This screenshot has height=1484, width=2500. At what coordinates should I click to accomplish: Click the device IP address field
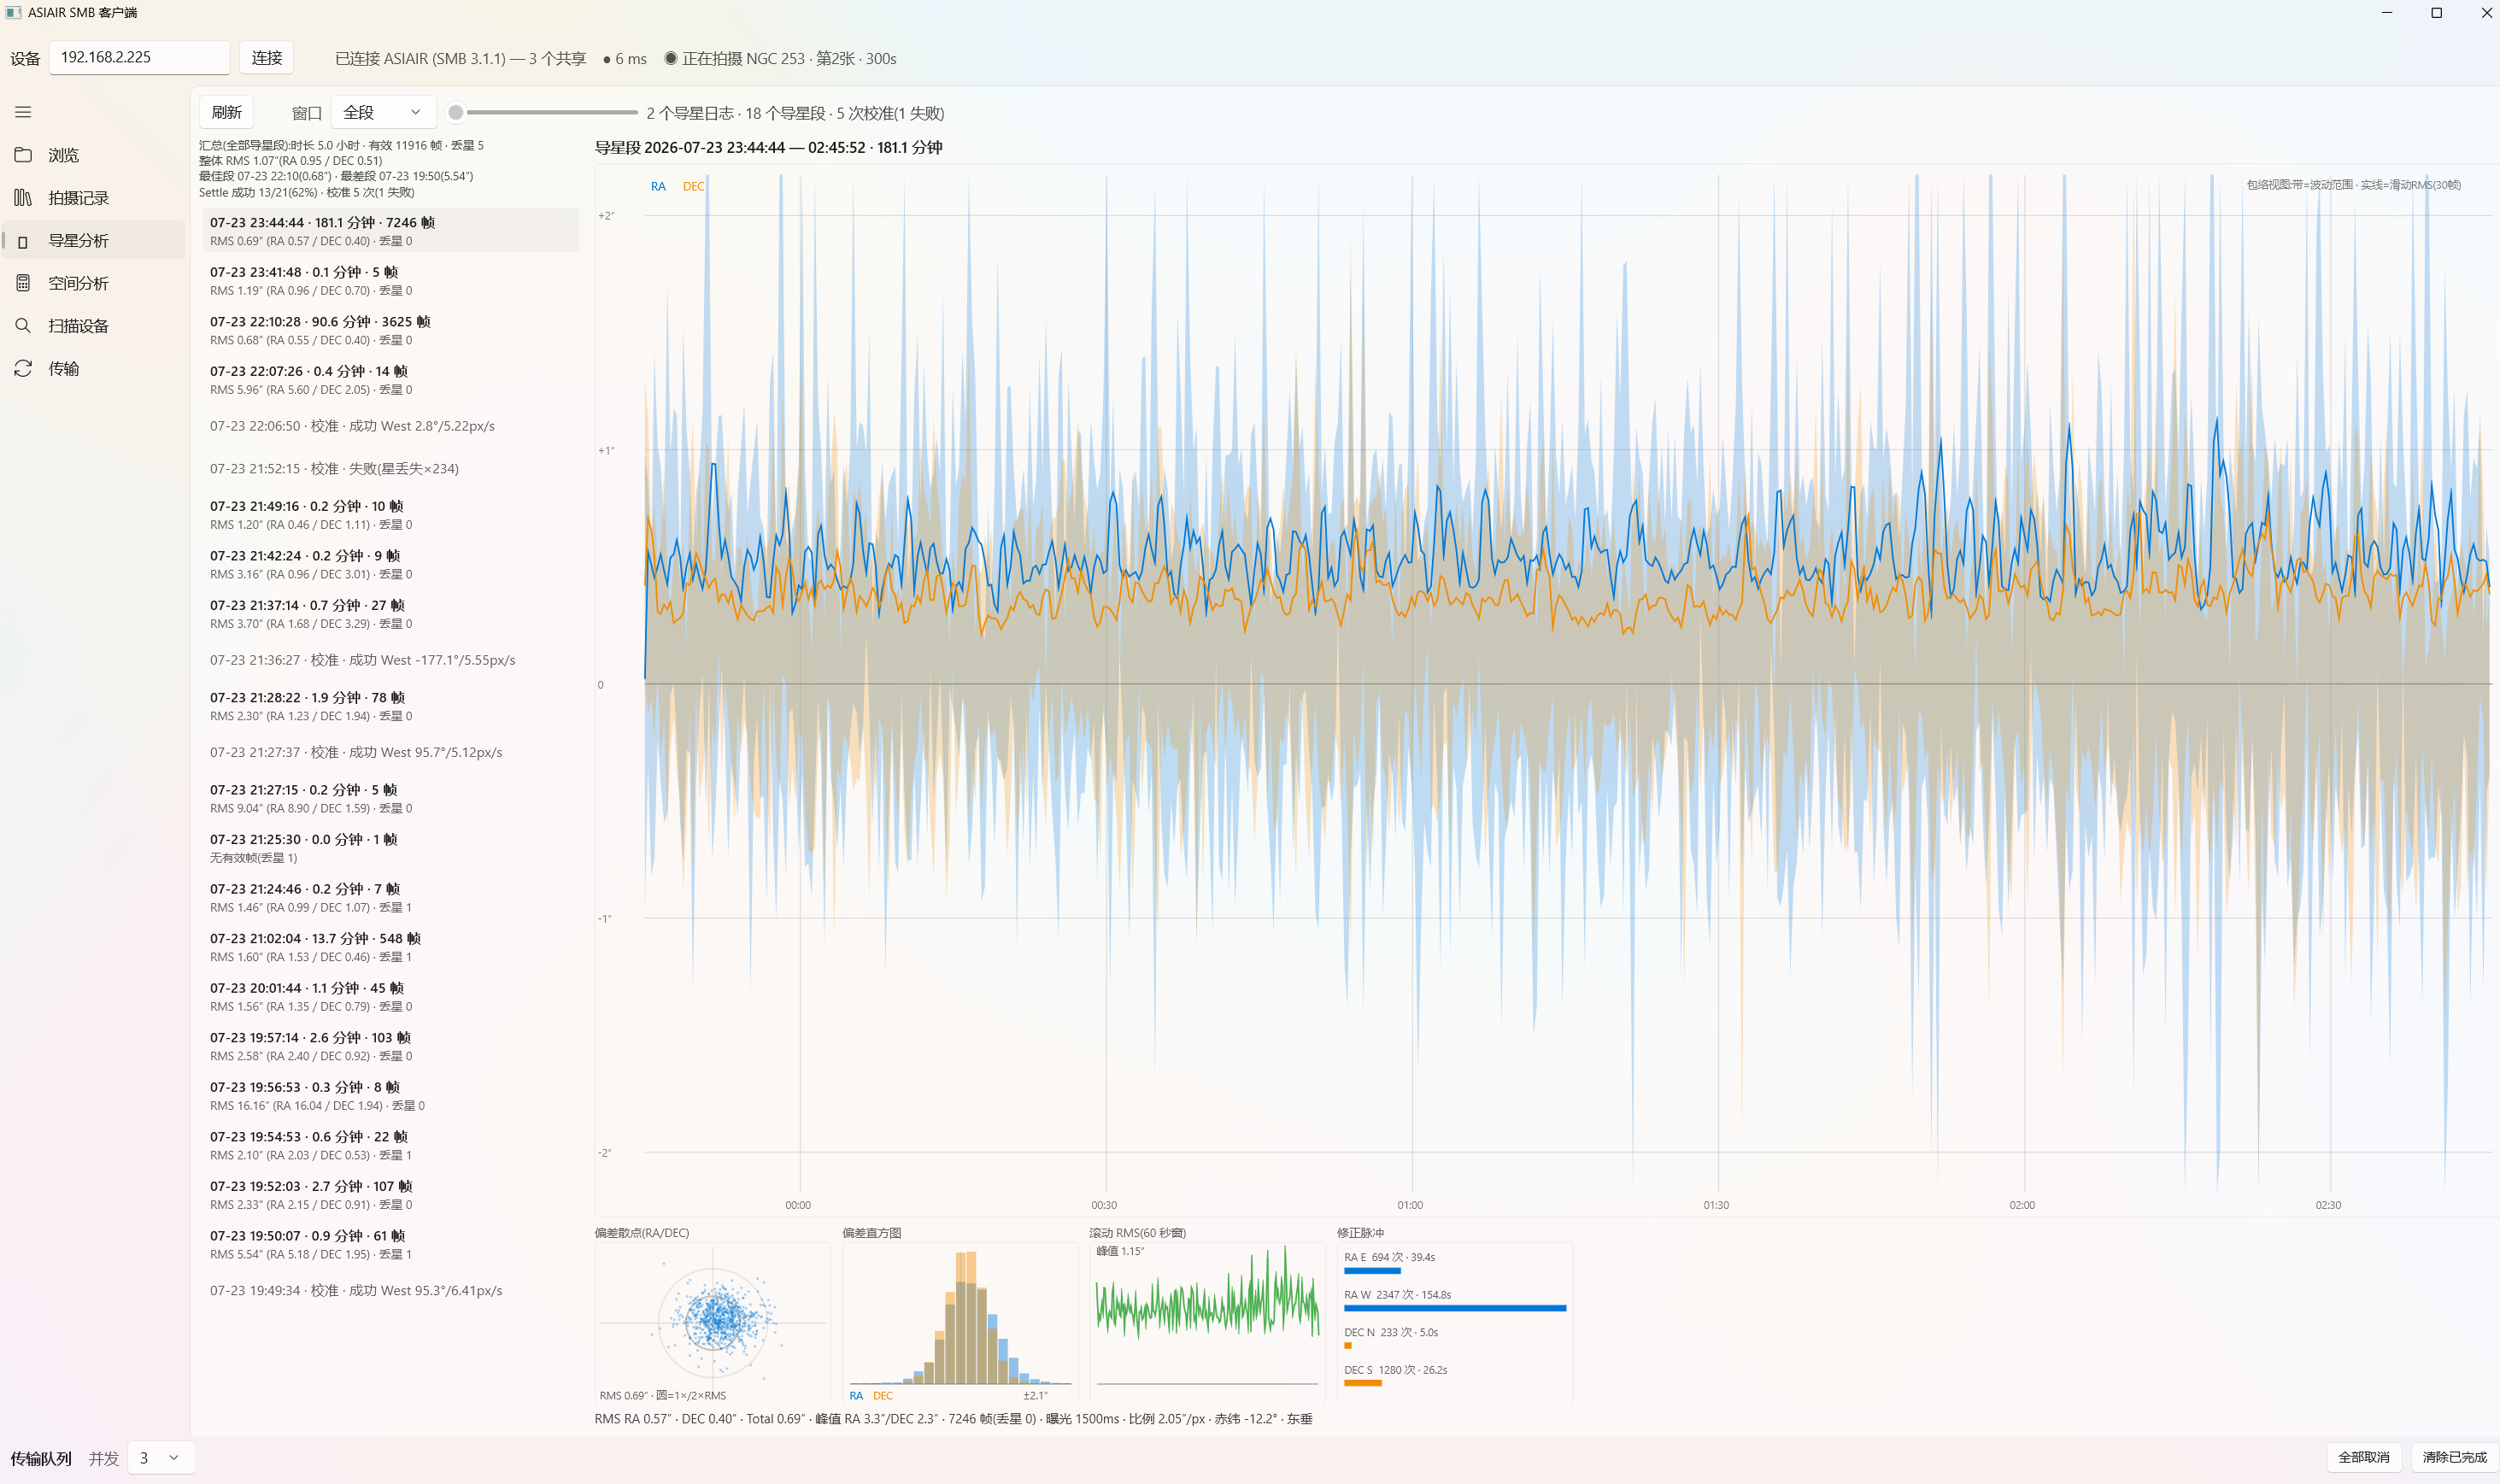click(x=139, y=57)
